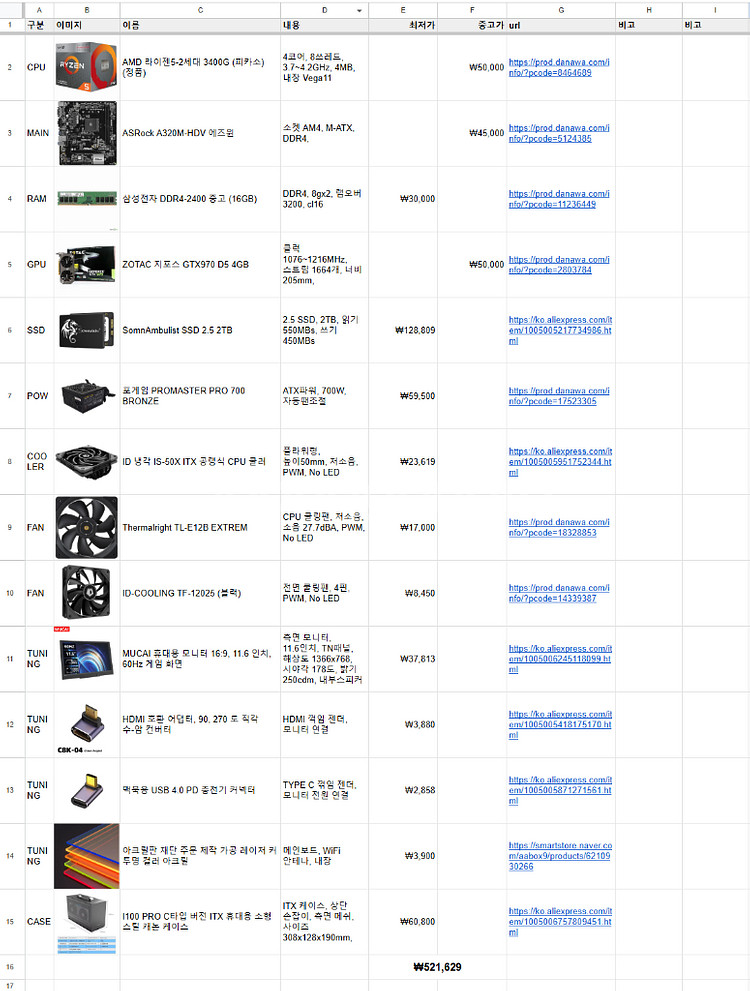Select column E header

(403, 10)
